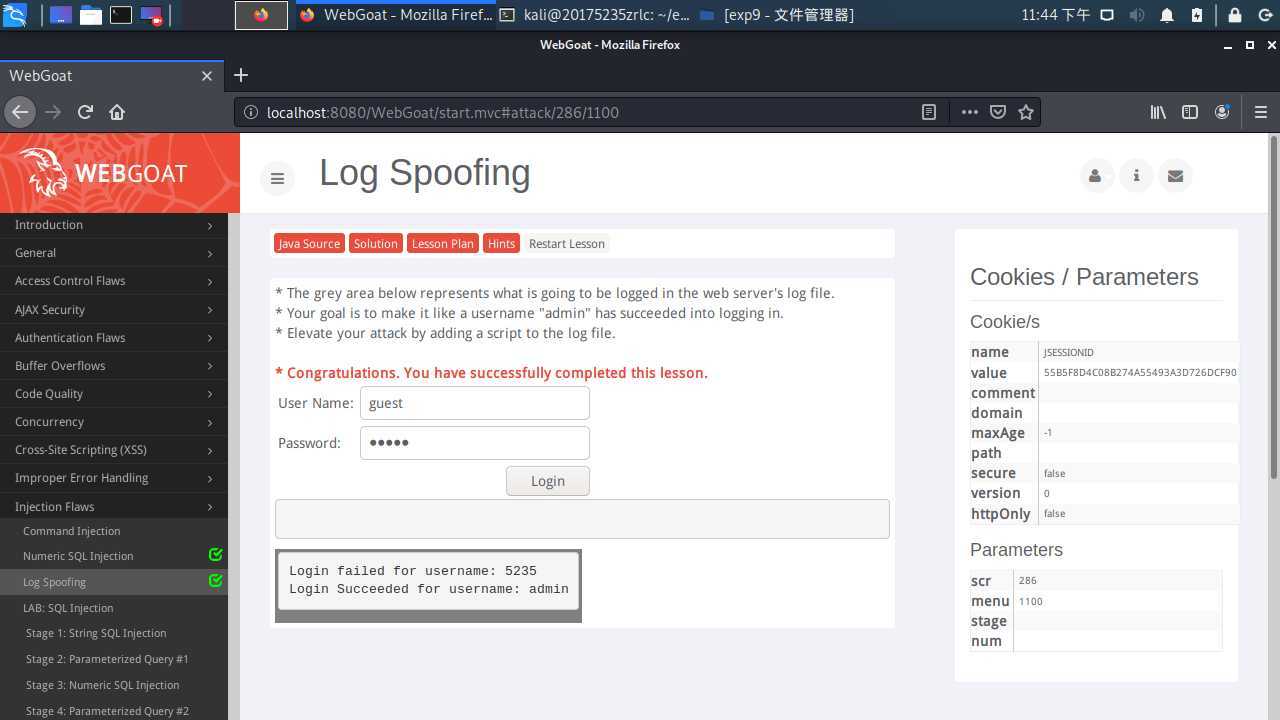Image resolution: width=1280 pixels, height=720 pixels.
Task: Expand Buffer Overflows category
Action: 114,366
